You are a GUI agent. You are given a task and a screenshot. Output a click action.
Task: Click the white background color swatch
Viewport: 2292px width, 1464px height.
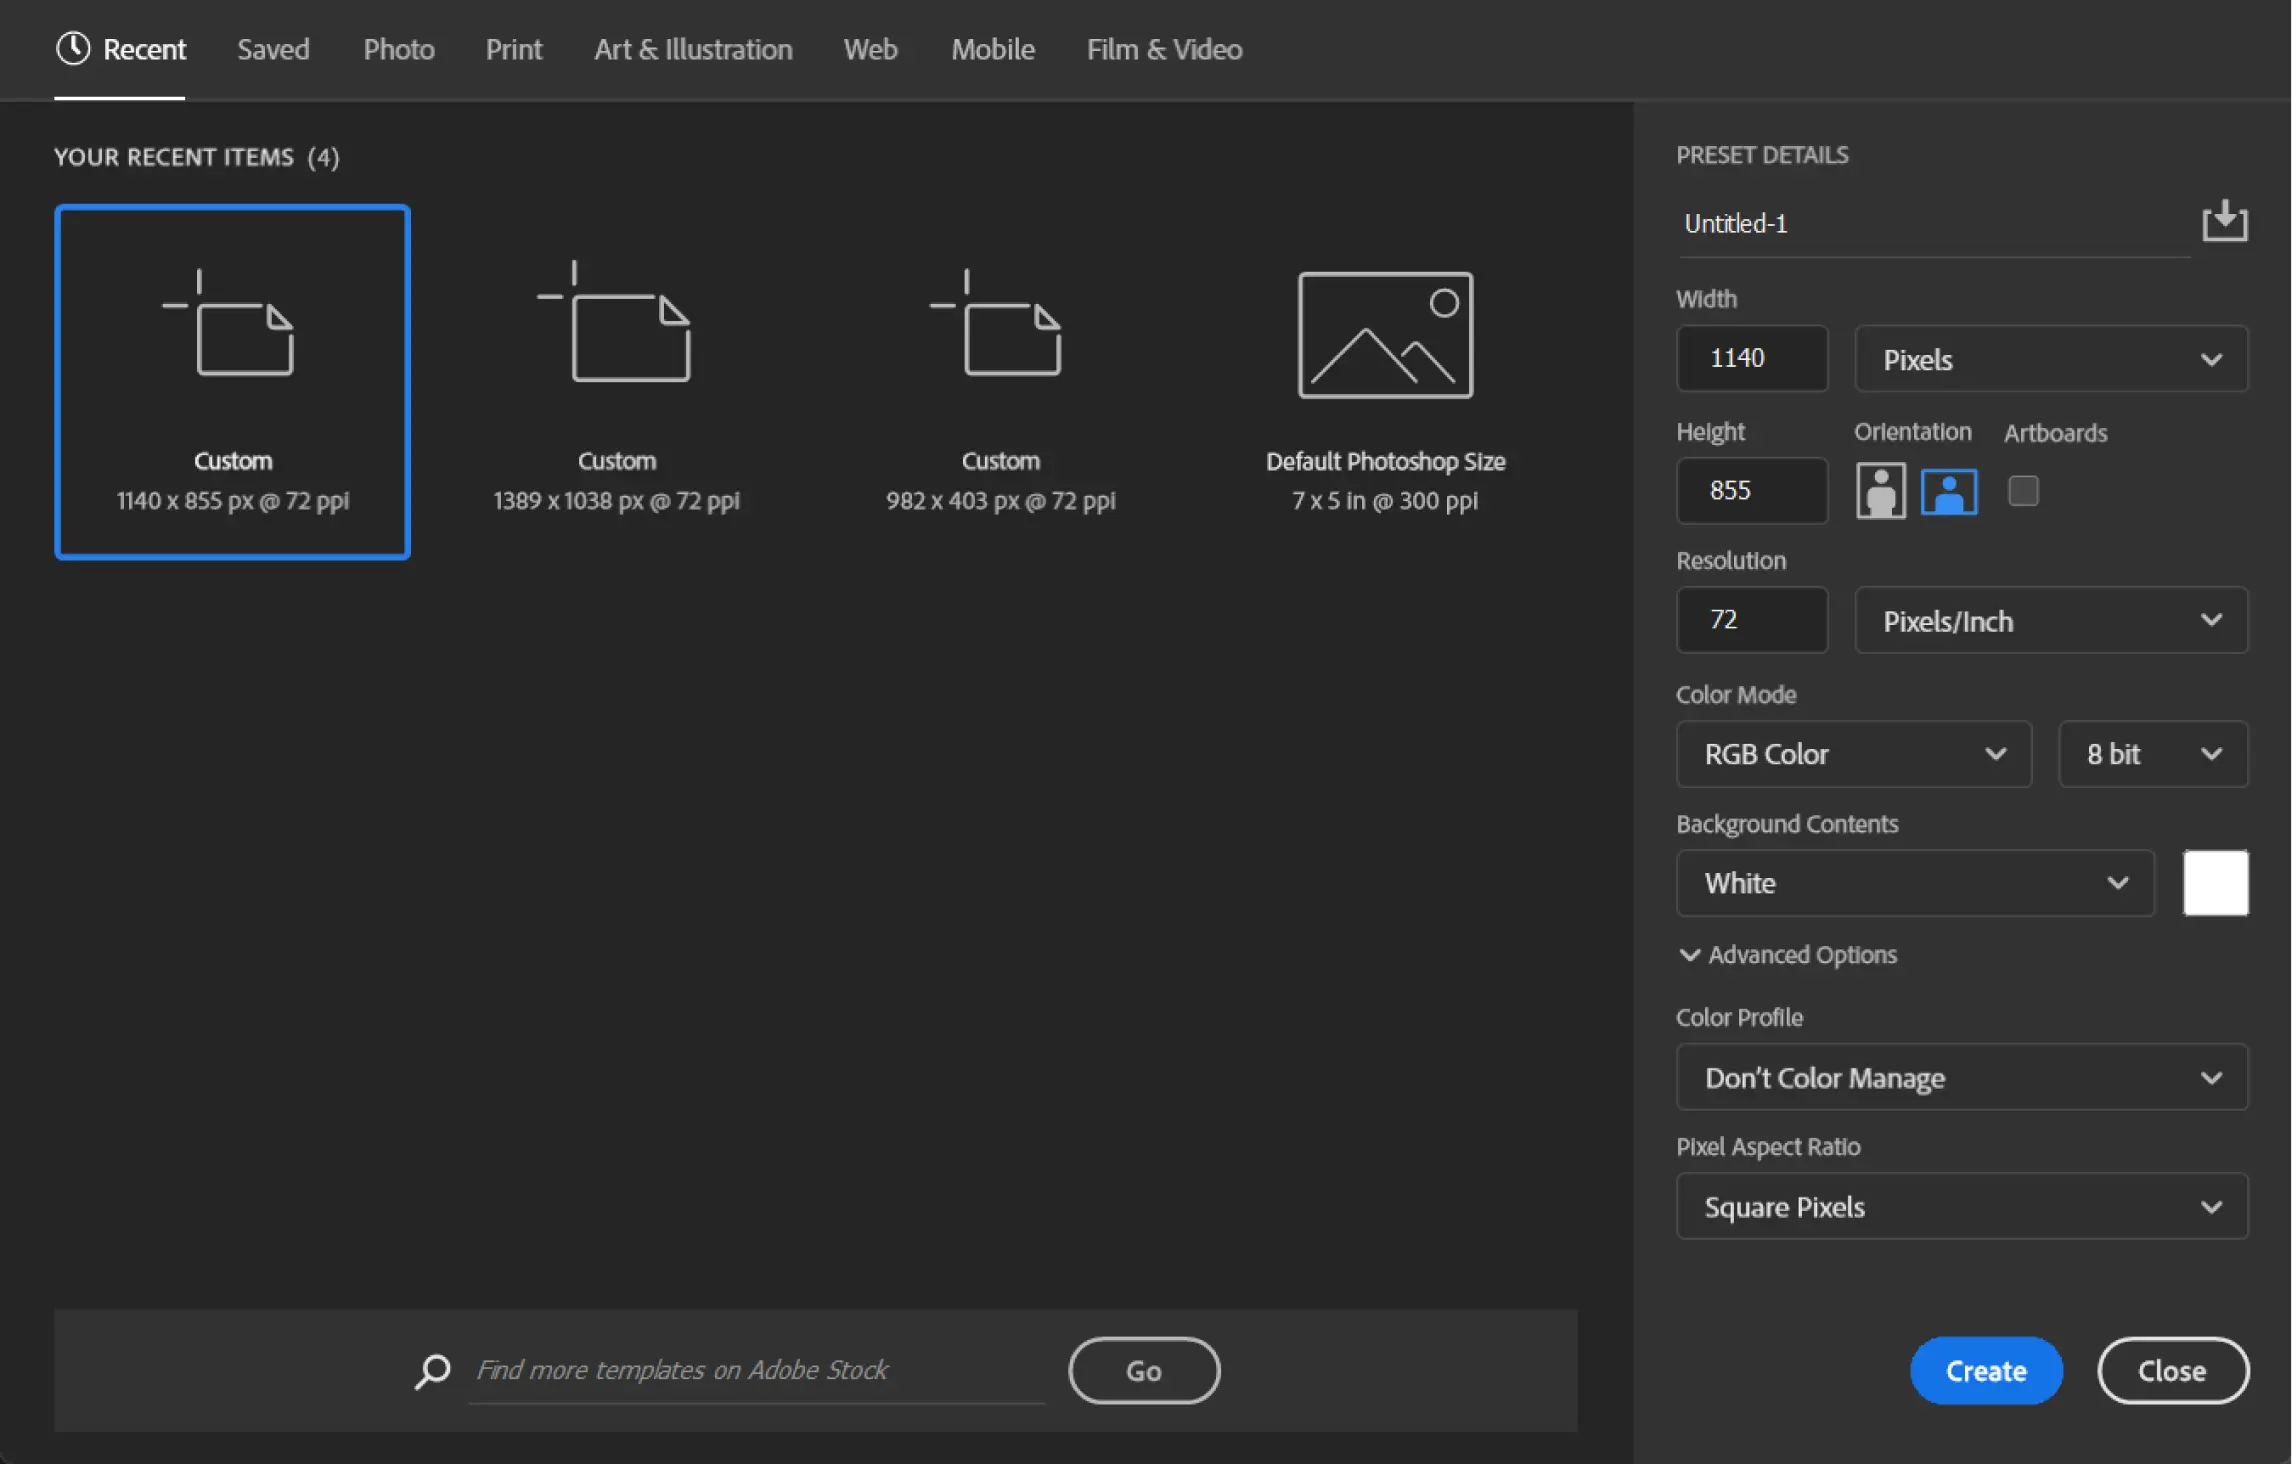click(2216, 882)
